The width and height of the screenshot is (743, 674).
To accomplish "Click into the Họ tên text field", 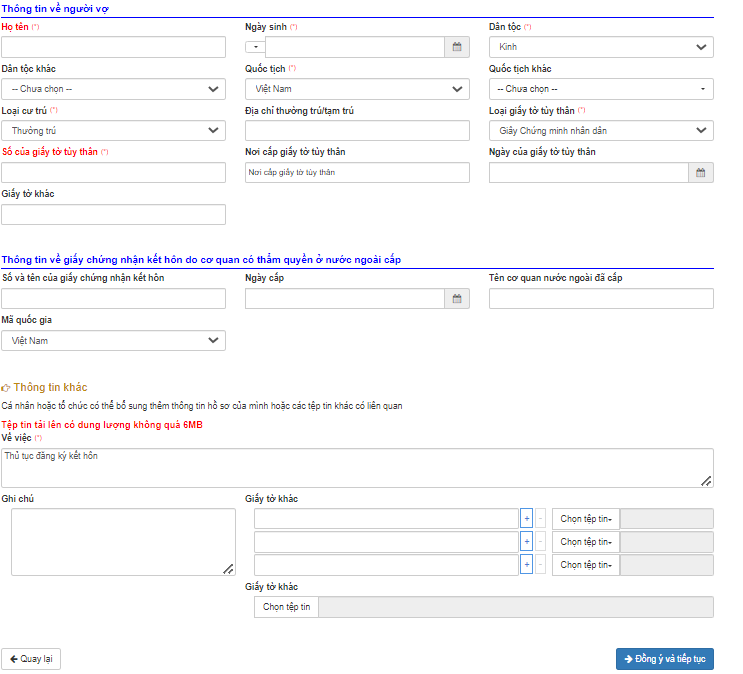I will [113, 47].
